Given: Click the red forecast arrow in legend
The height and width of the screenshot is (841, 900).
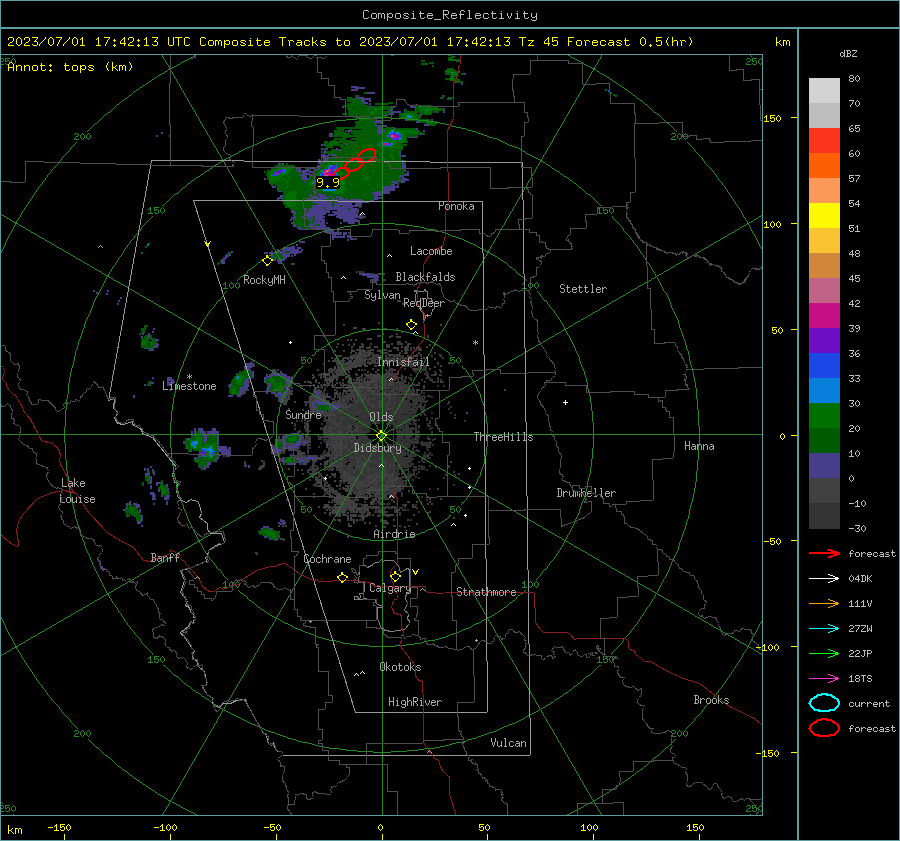Looking at the screenshot, I should pos(824,553).
